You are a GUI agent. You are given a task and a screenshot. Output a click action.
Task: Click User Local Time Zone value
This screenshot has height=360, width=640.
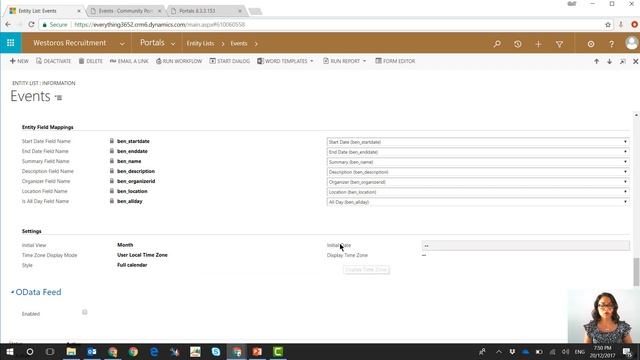click(142, 255)
